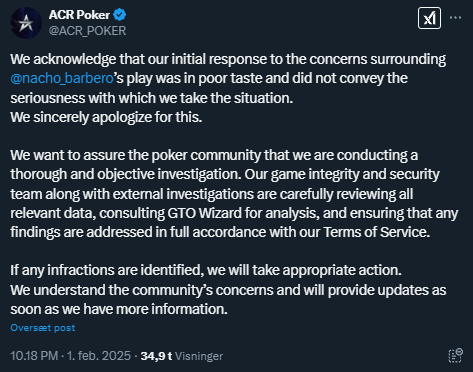
Task: View the 34,9 t view count
Action: [156, 356]
